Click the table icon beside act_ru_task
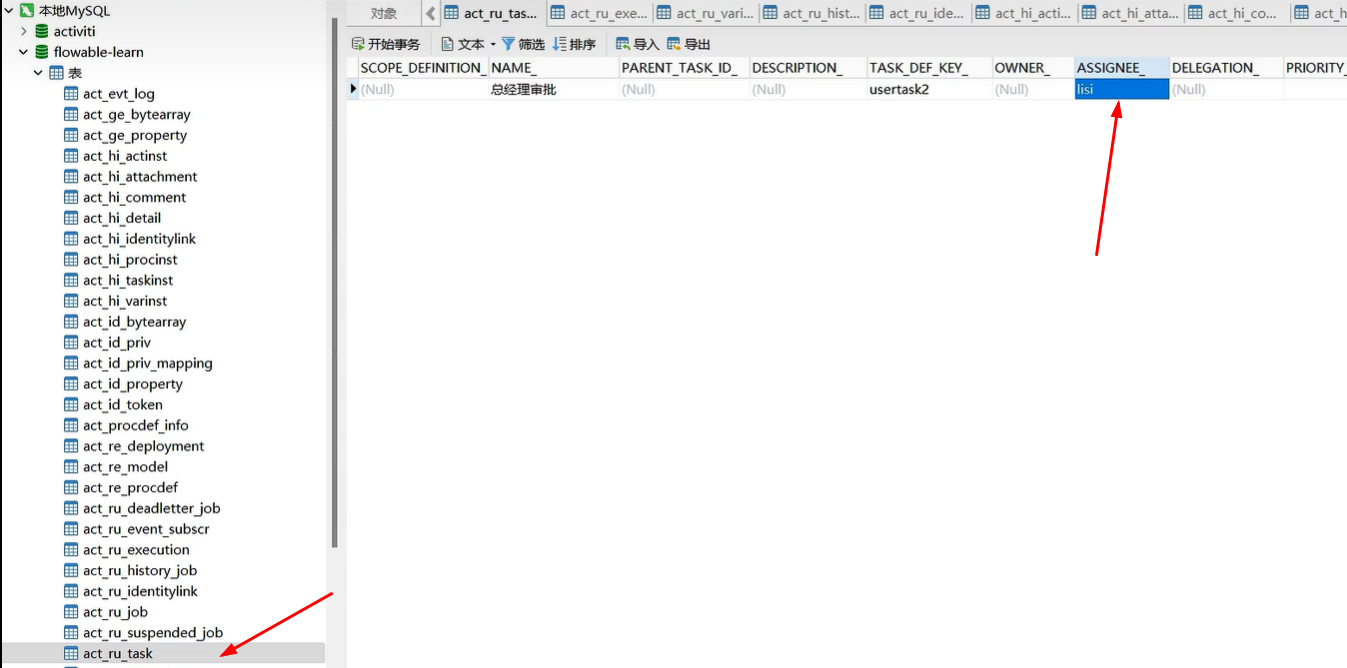The image size is (1347, 668). [x=71, y=653]
